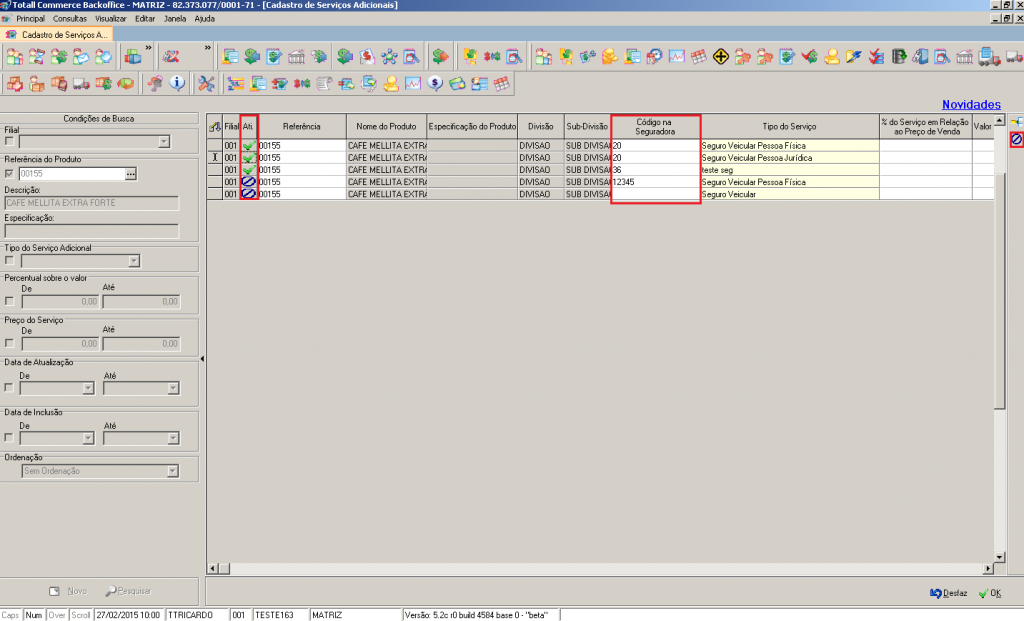Click the blue info icon in toolbar
1024x621 pixels.
coord(177,83)
